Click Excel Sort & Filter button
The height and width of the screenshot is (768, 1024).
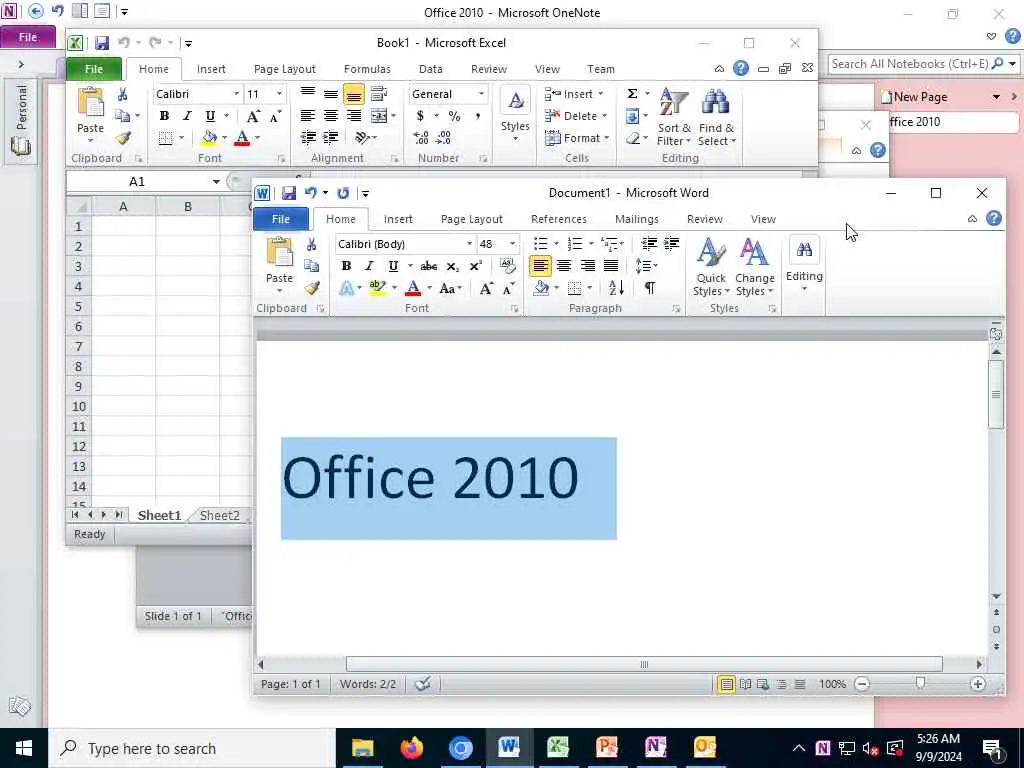click(x=674, y=118)
